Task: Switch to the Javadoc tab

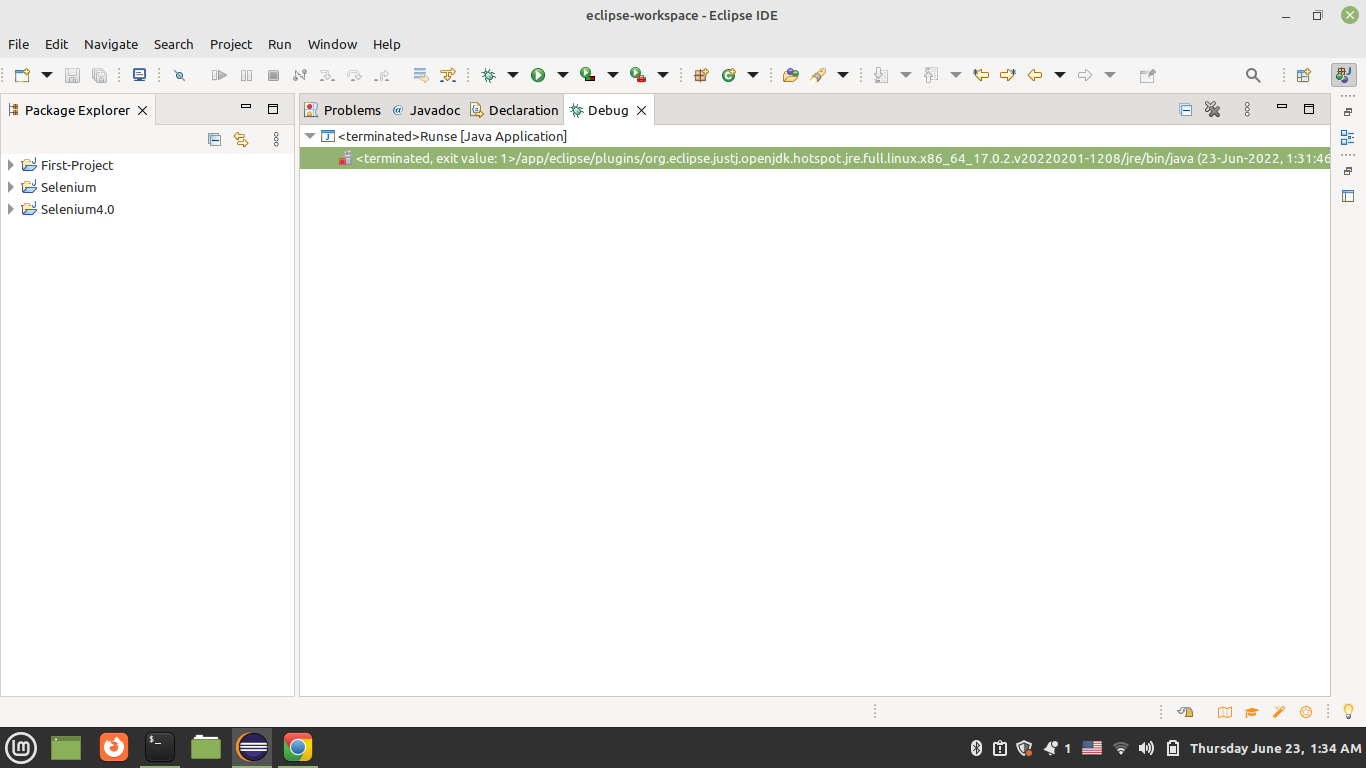Action: (x=426, y=110)
